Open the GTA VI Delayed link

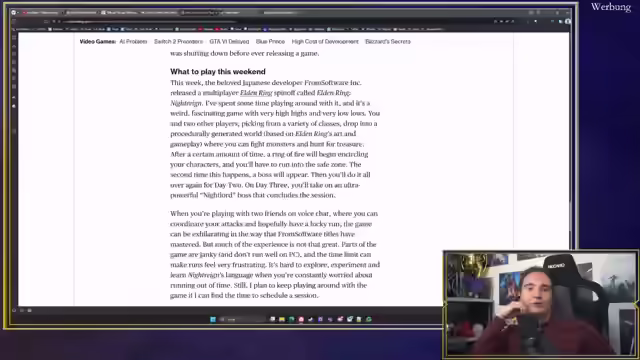pyautogui.click(x=229, y=42)
